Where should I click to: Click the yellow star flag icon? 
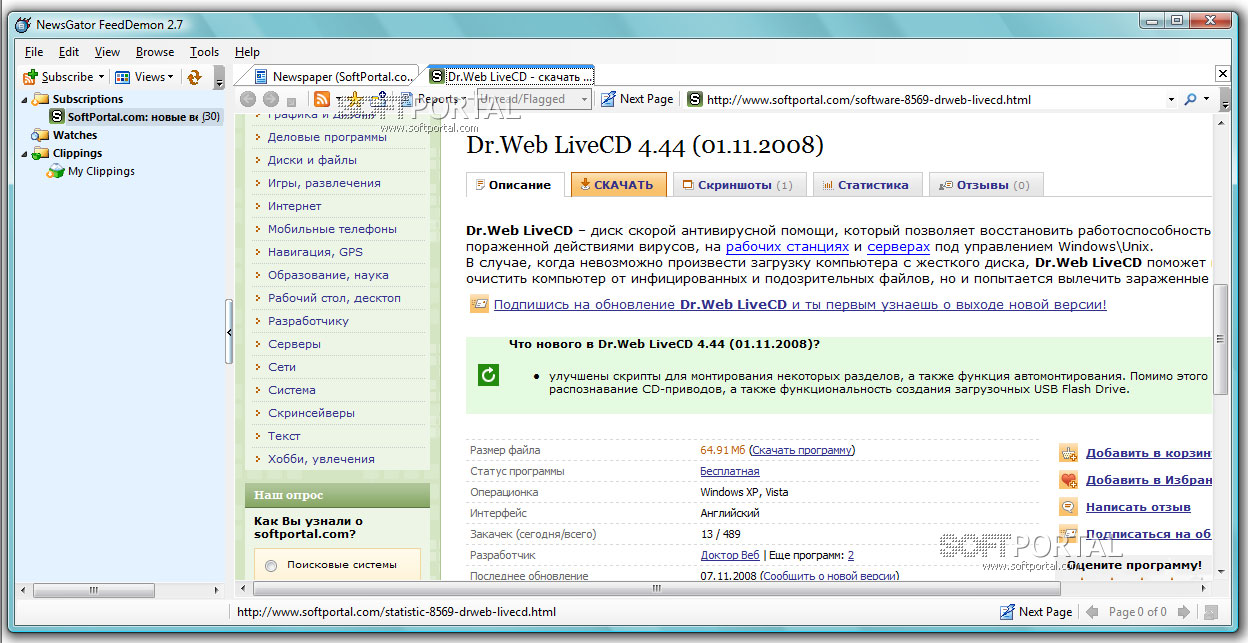[x=355, y=99]
